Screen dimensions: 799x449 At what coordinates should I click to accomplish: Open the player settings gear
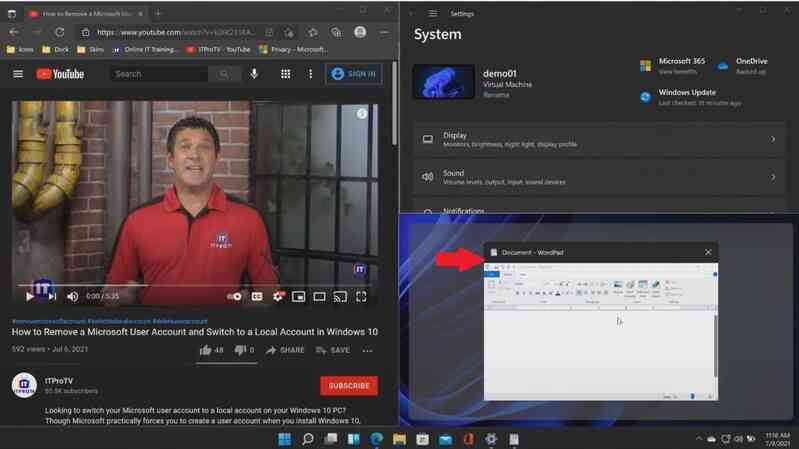tap(278, 296)
